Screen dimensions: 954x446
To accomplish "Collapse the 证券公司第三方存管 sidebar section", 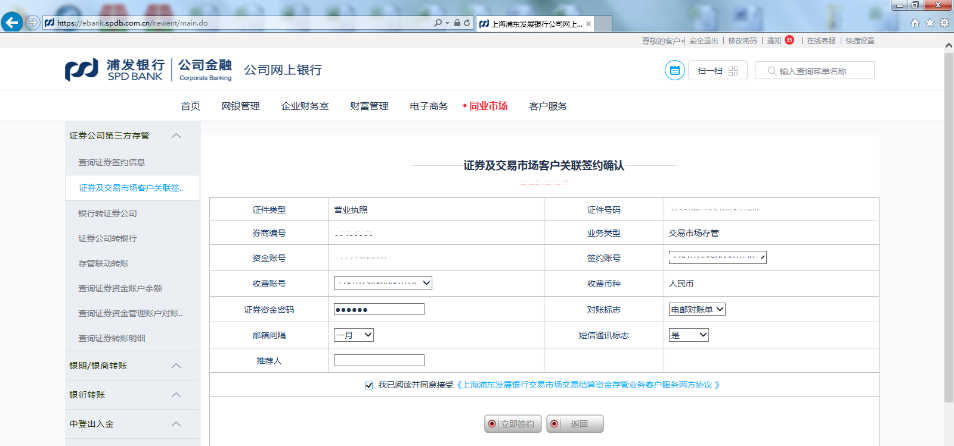I will coord(176,135).
